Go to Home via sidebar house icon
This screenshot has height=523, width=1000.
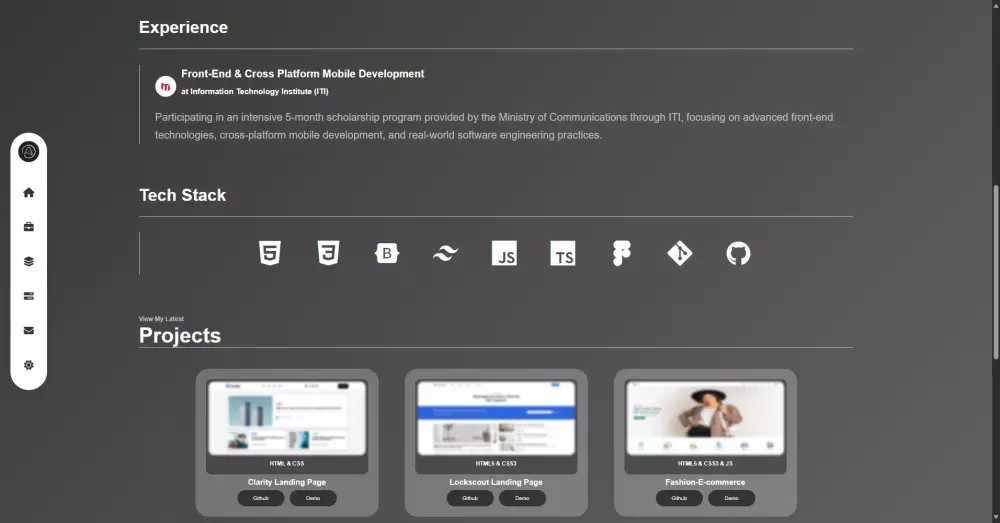point(29,193)
